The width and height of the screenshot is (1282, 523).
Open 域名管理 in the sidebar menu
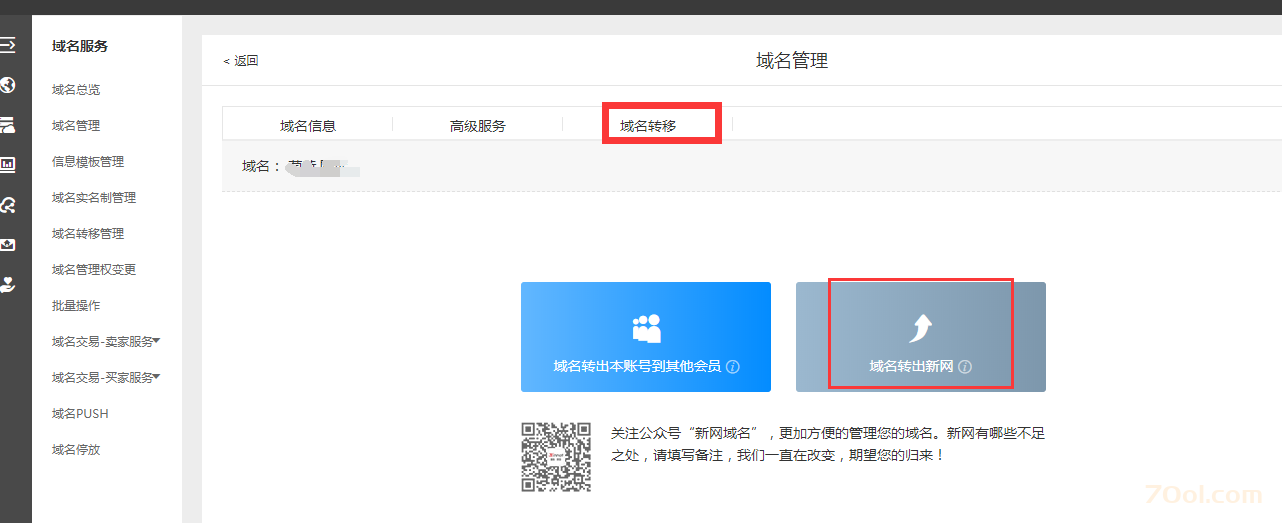click(76, 126)
